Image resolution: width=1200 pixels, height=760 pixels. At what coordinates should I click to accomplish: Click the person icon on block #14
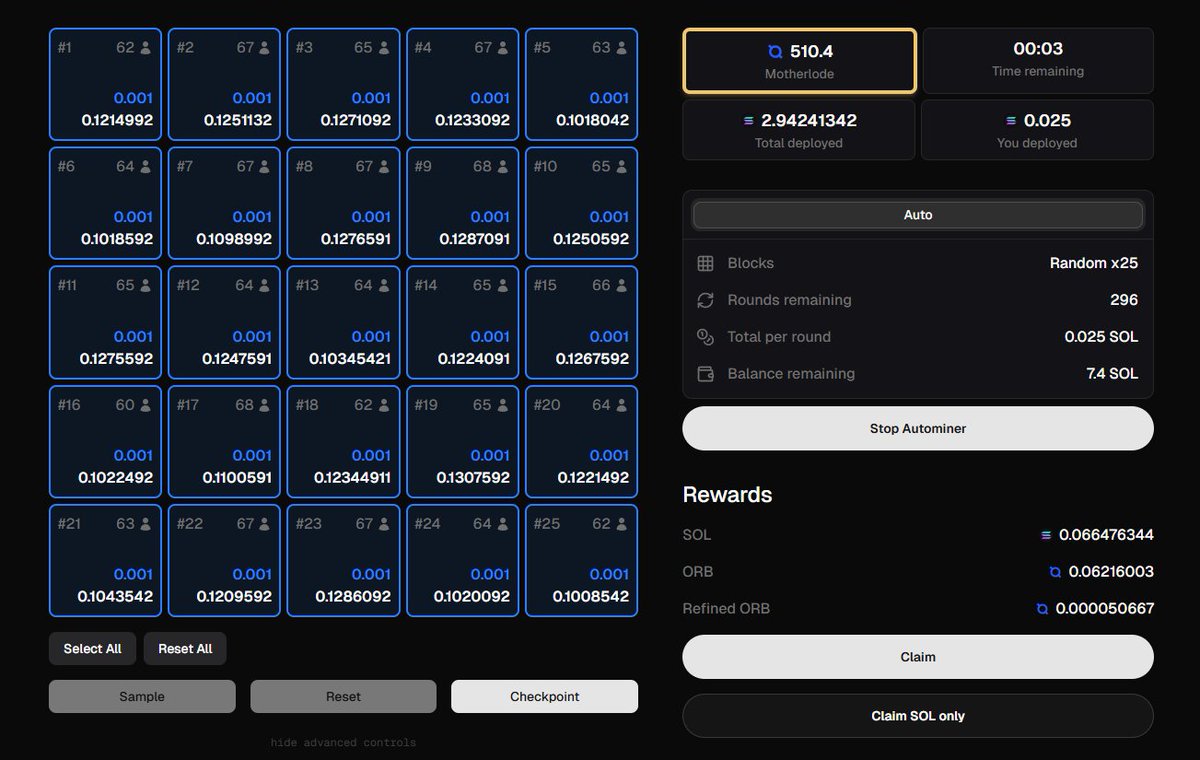click(503, 285)
